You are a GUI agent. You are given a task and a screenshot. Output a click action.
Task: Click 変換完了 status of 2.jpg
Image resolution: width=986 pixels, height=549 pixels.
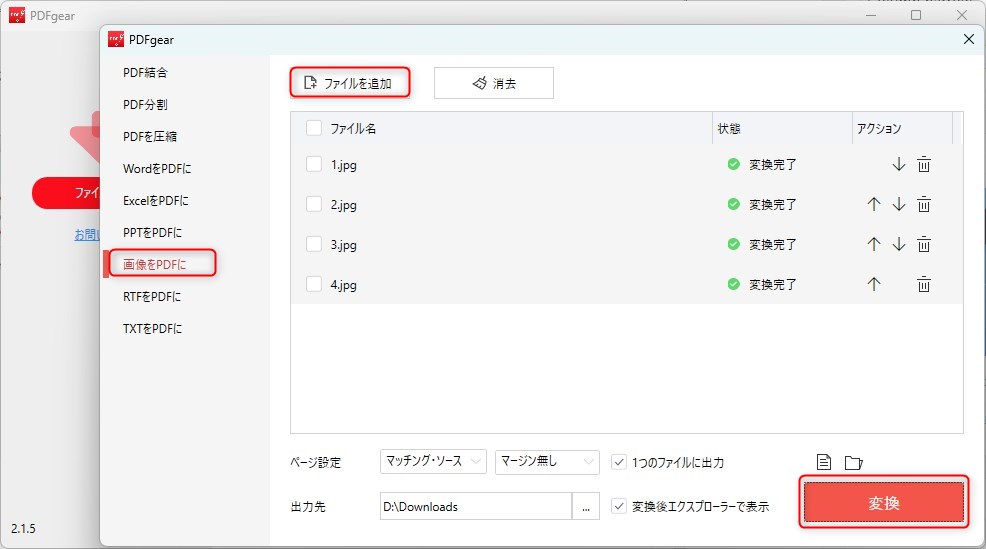pyautogui.click(x=772, y=204)
